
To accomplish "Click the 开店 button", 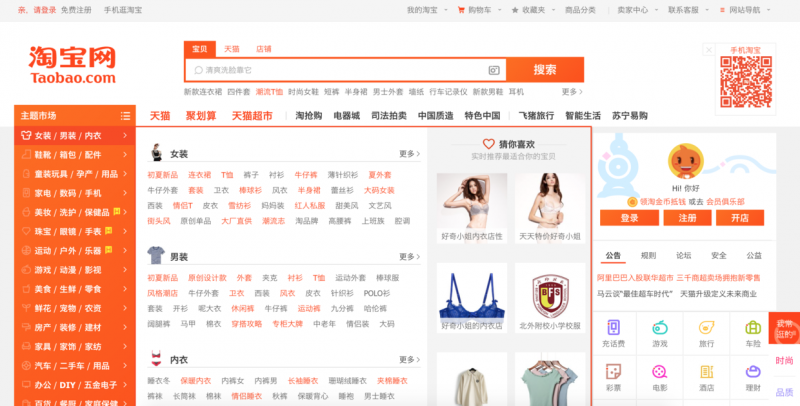I will point(740,218).
